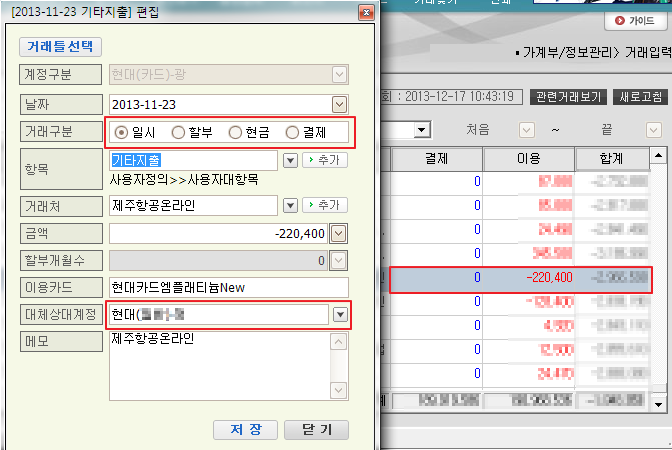This screenshot has height=450, width=672.
Task: Click the 관련거래보기 button
Action: click(x=568, y=97)
